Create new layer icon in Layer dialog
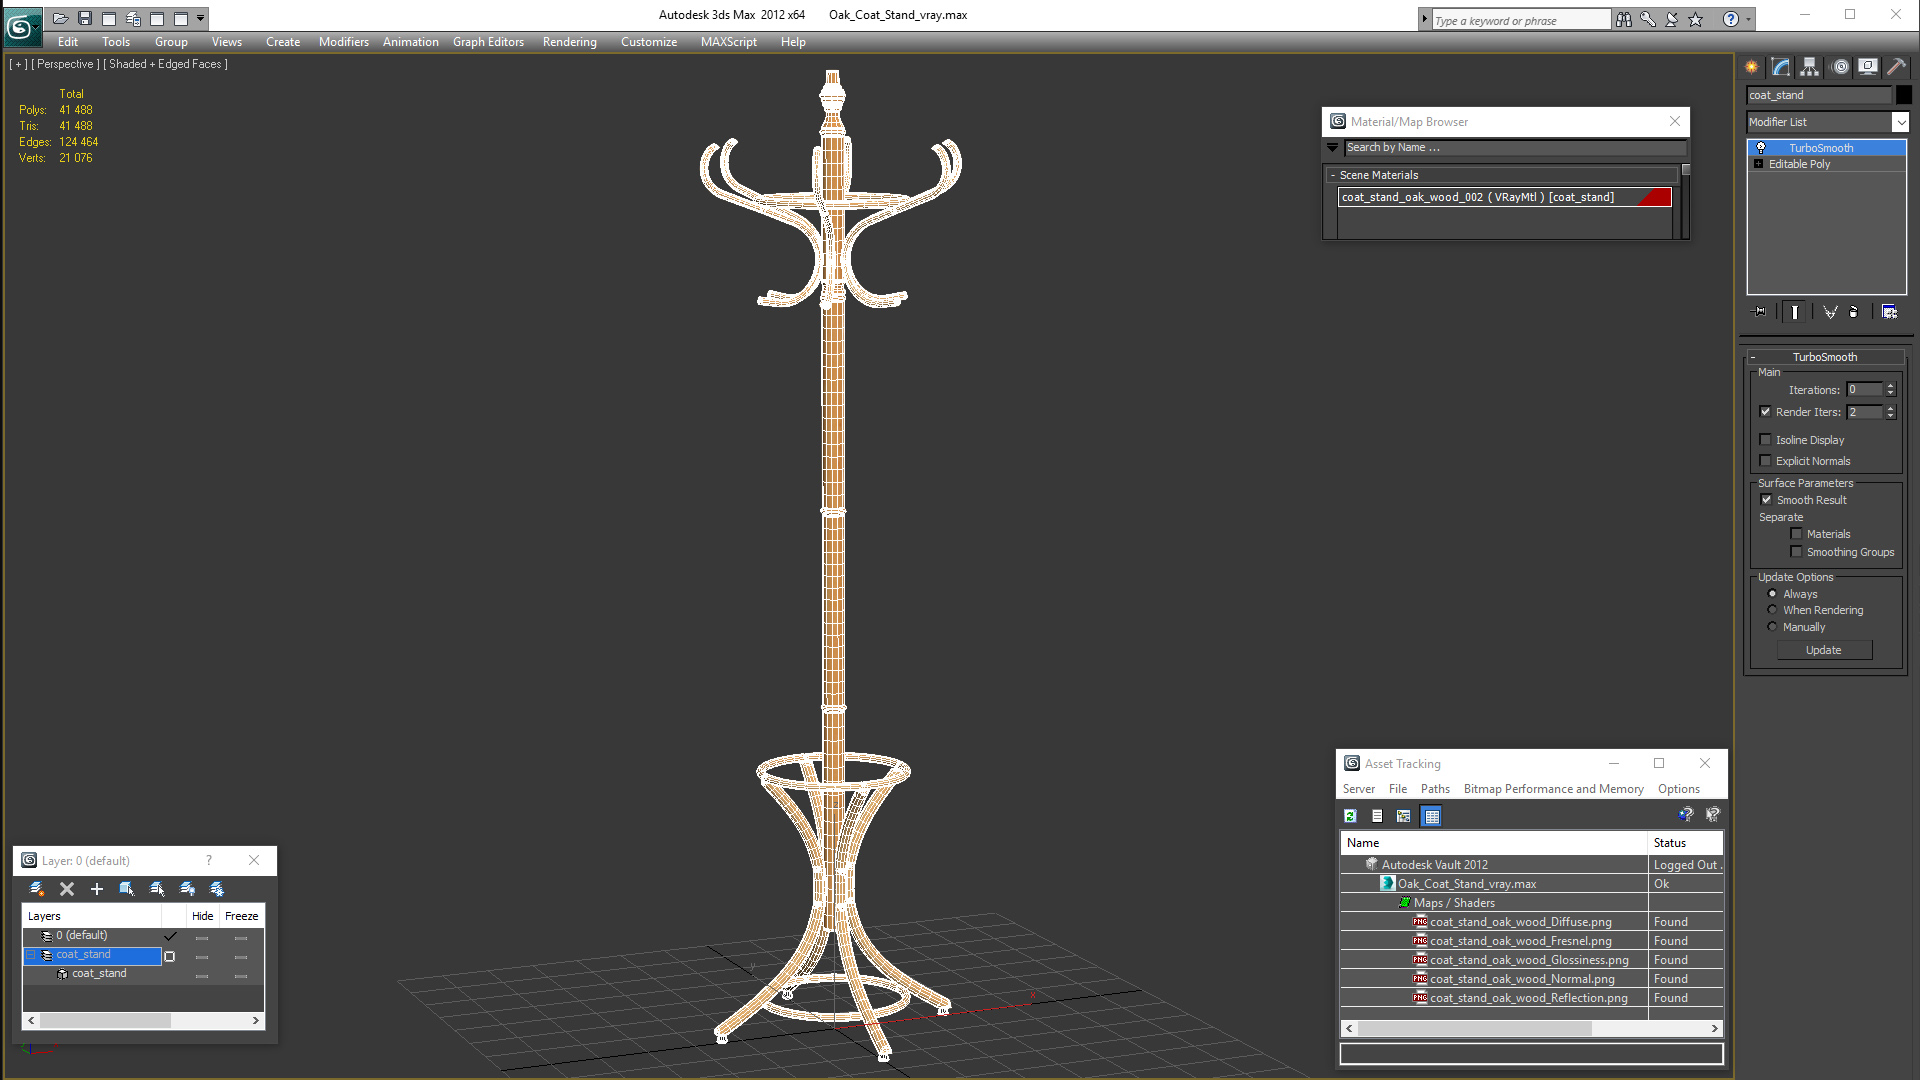Viewport: 1920px width, 1080px height. pyautogui.click(x=37, y=889)
